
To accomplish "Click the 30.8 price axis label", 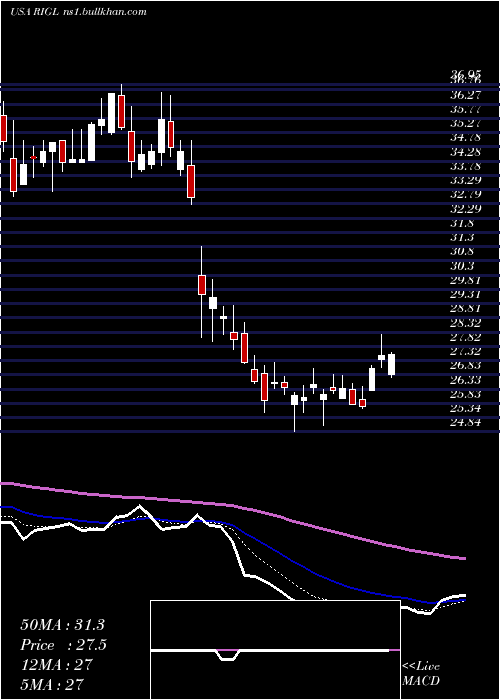I will pyautogui.click(x=462, y=252).
